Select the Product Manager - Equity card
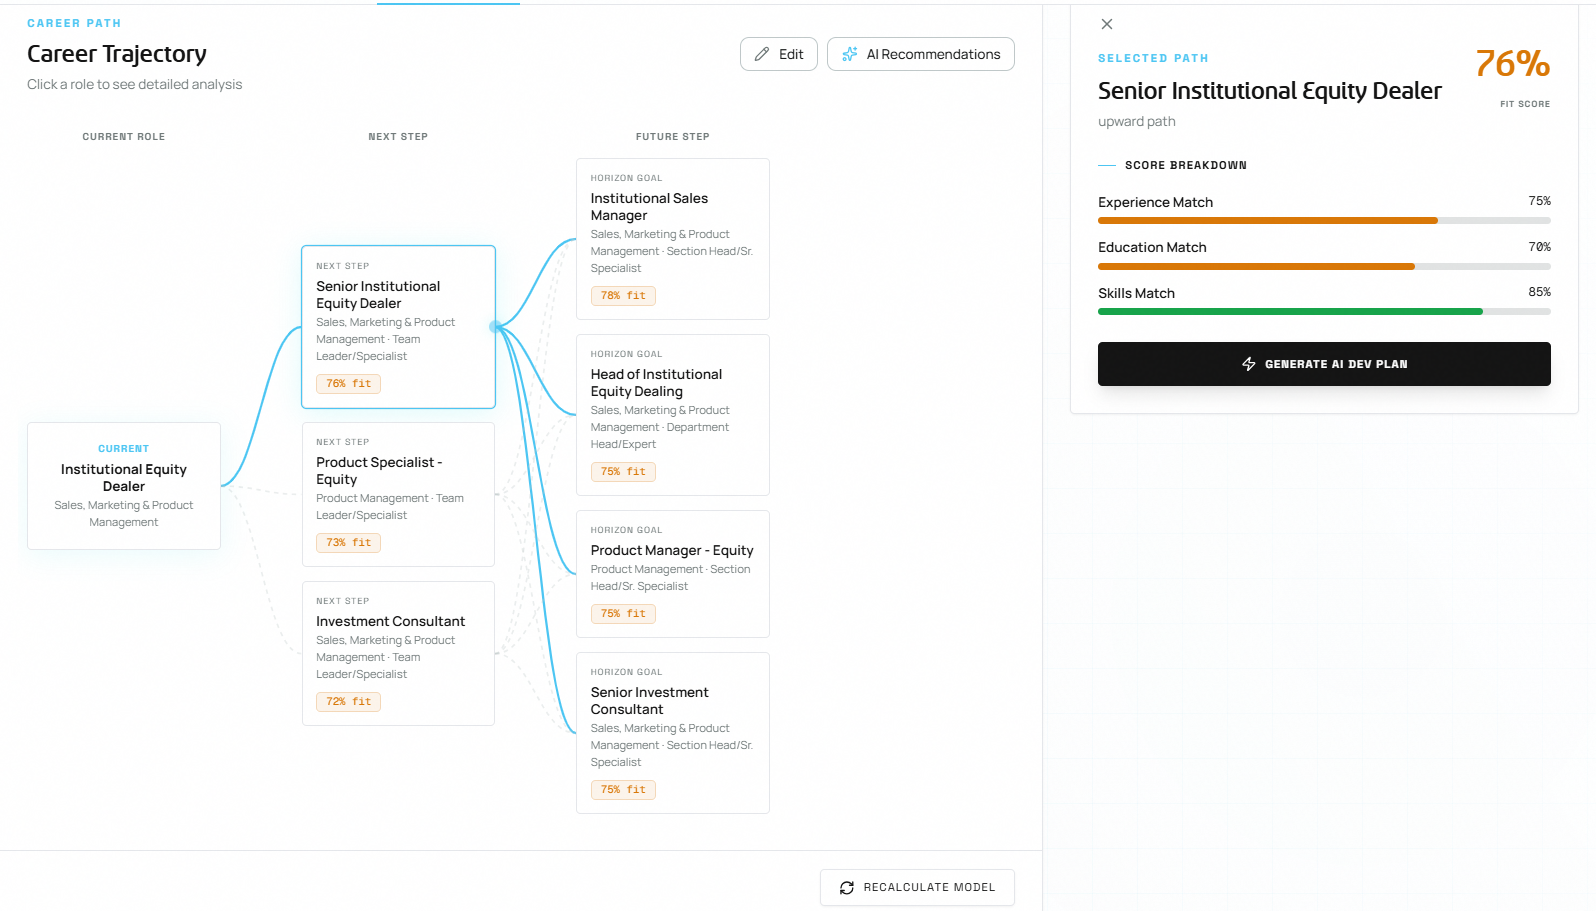Screen dimensions: 1596x911 pyautogui.click(x=672, y=573)
